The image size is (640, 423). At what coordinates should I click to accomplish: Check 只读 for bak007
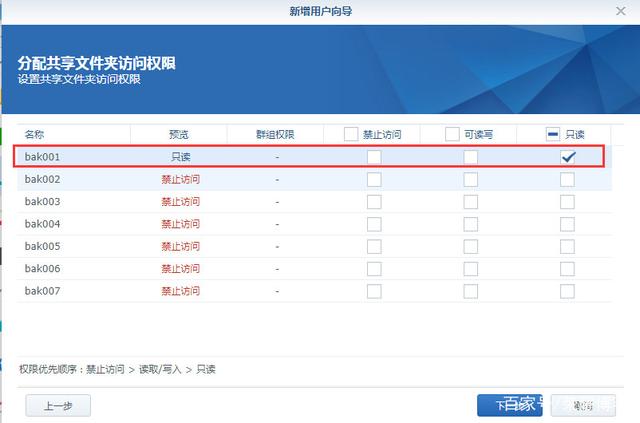coord(567,291)
